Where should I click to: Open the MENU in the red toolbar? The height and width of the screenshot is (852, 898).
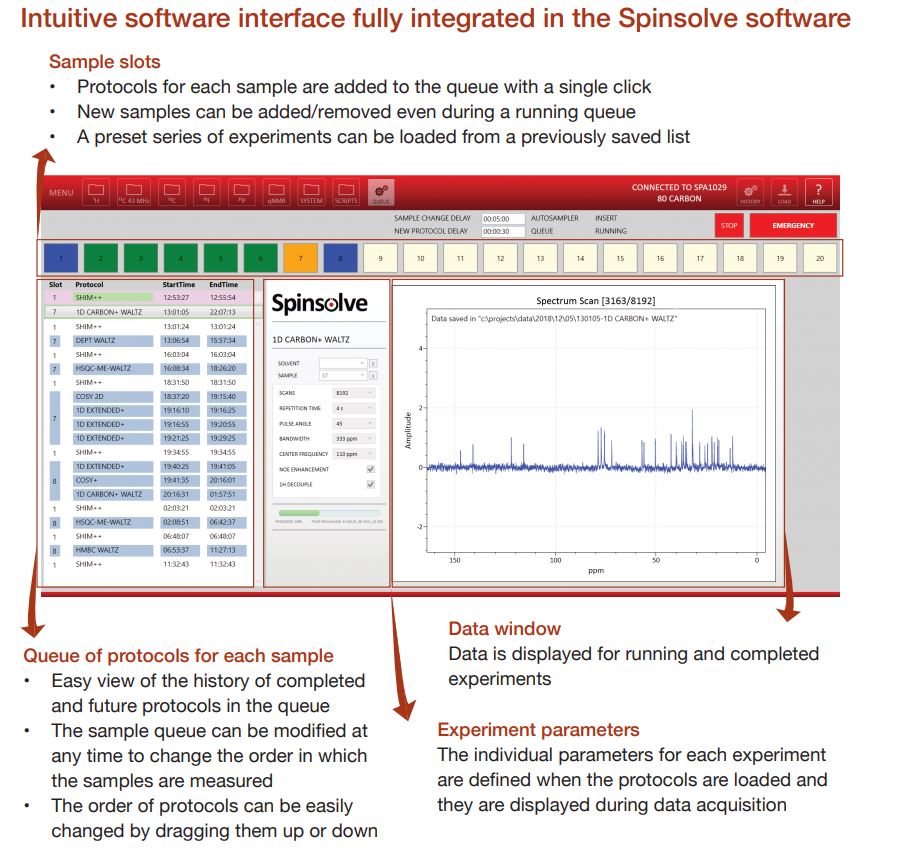61,193
